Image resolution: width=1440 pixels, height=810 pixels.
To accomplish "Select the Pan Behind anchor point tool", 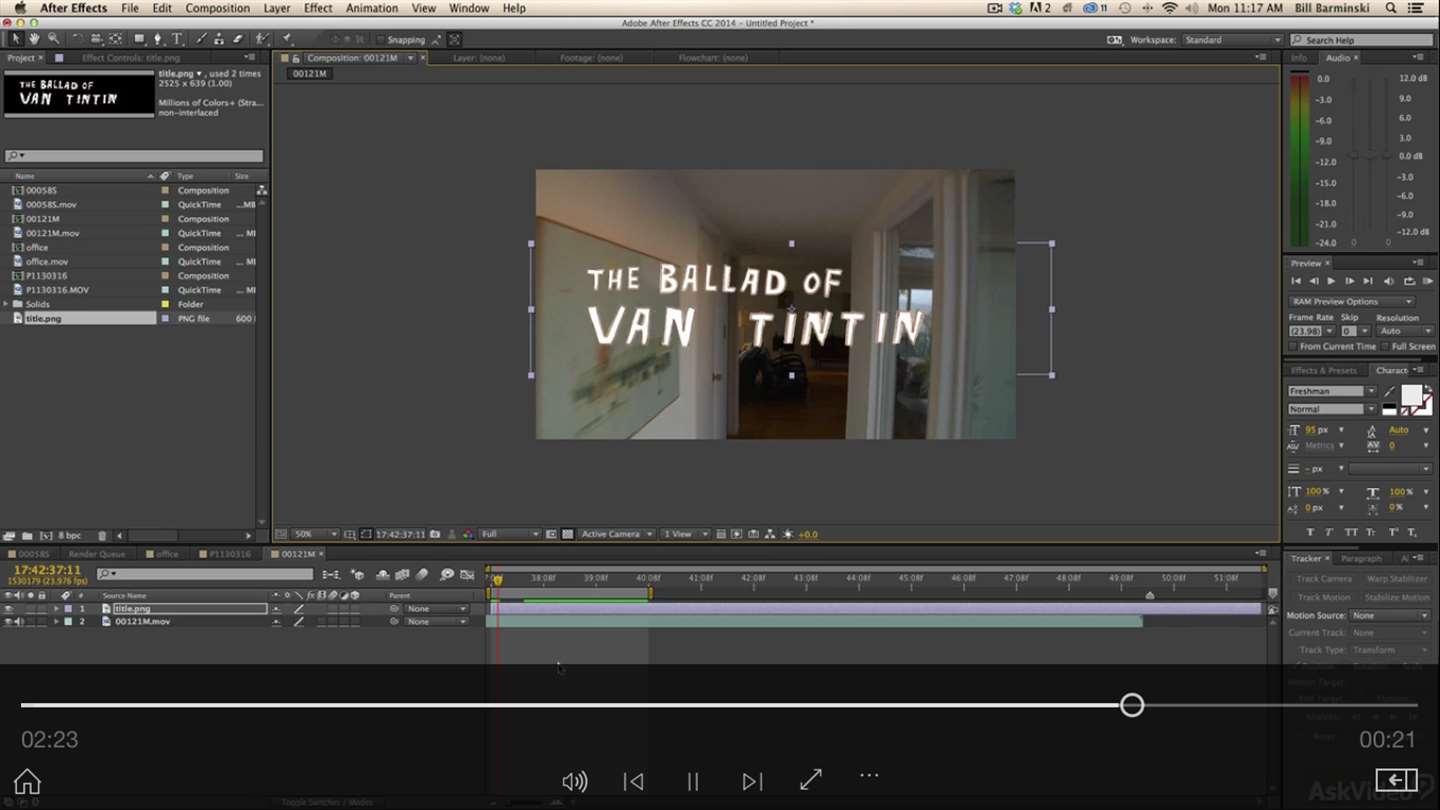I will [x=115, y=39].
